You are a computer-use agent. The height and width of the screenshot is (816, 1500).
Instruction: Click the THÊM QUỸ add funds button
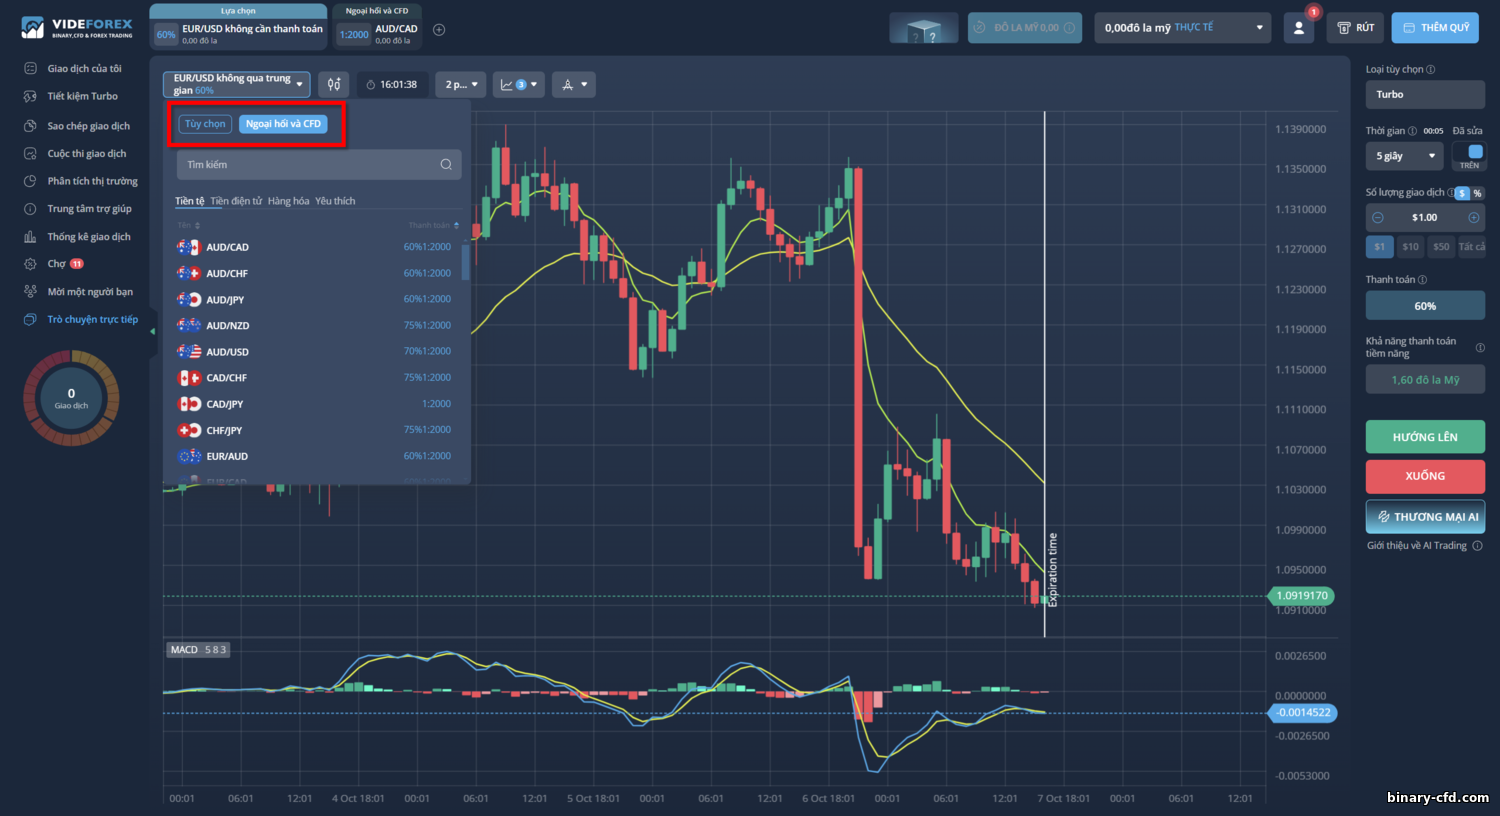1435,28
